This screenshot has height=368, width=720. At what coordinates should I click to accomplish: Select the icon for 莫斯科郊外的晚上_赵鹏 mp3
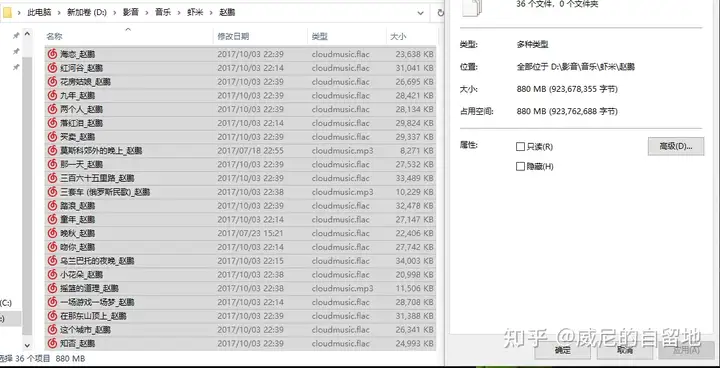(x=52, y=151)
